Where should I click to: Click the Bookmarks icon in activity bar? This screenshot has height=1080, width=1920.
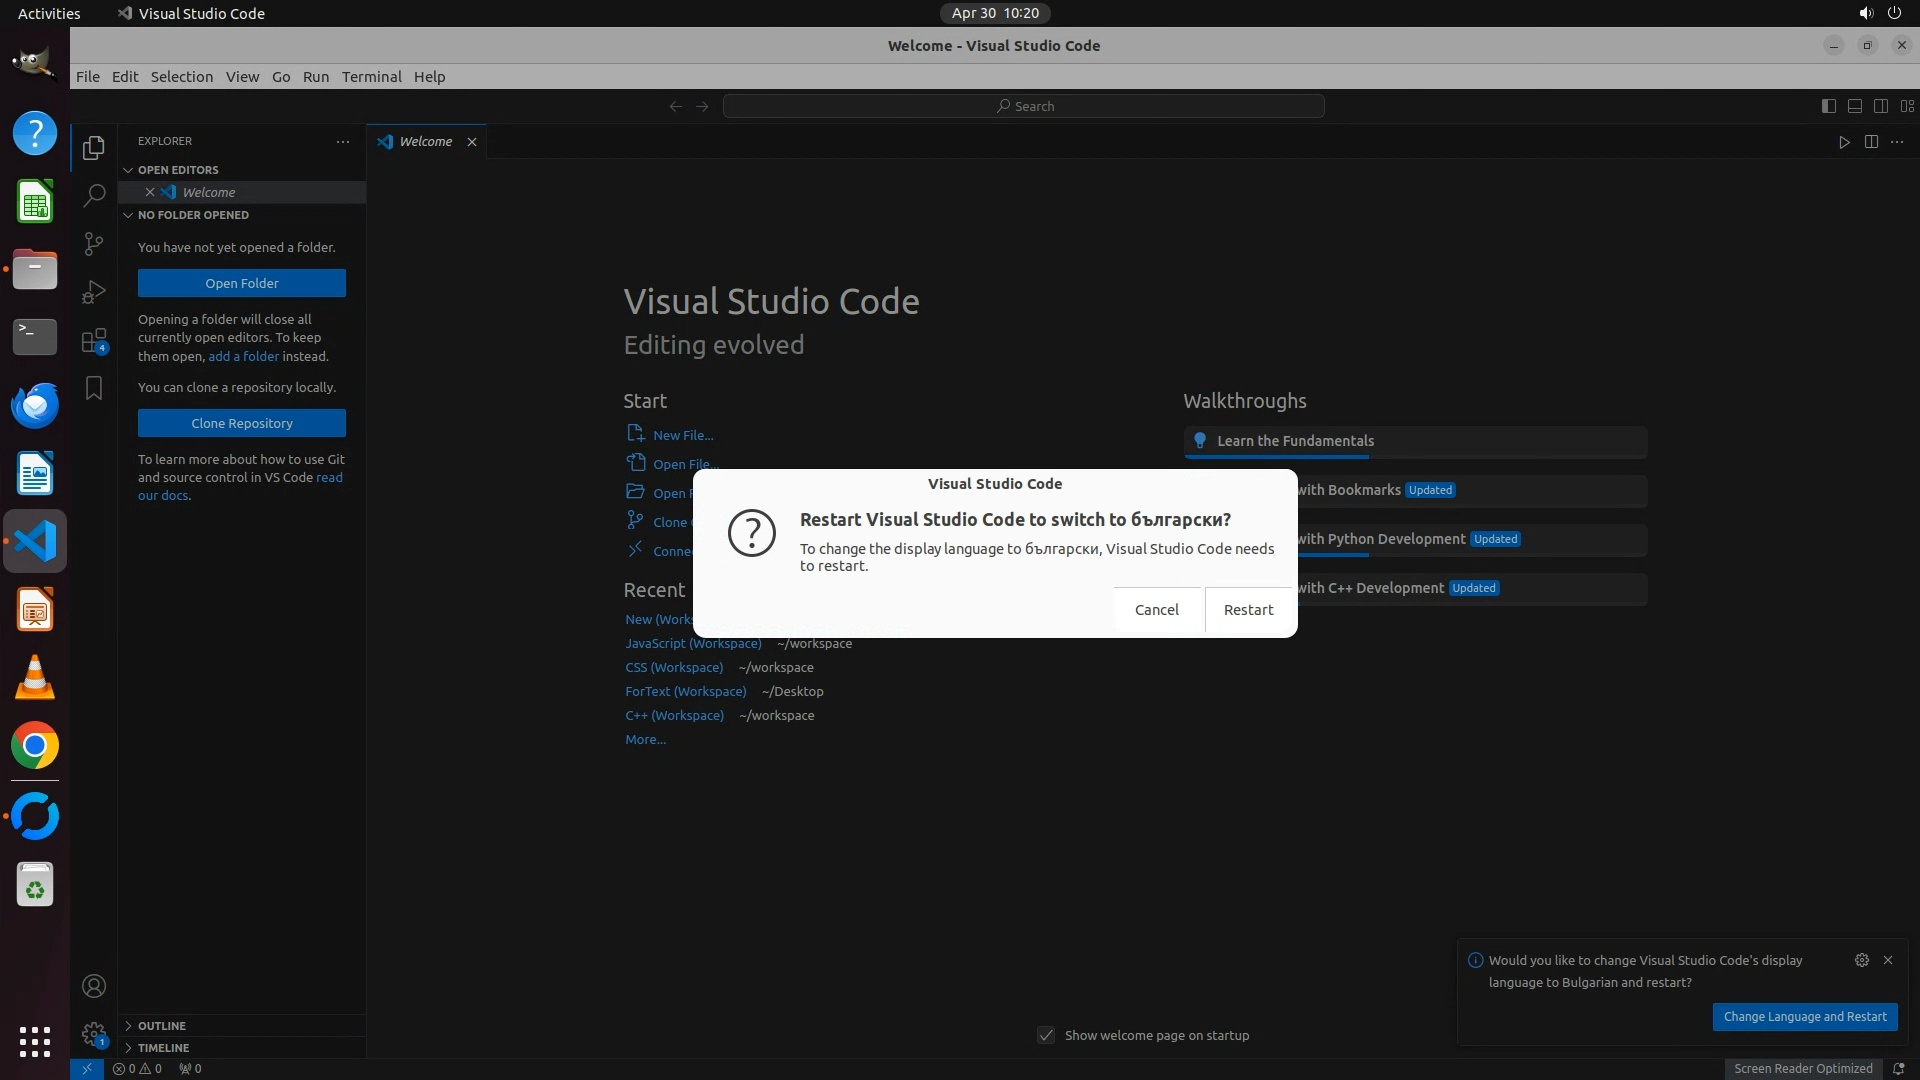pyautogui.click(x=94, y=388)
